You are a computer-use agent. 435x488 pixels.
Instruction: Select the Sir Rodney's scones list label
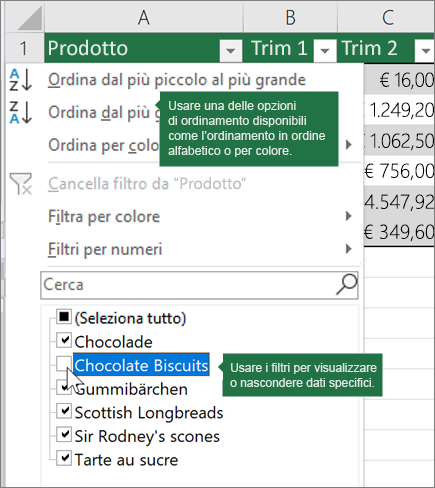click(147, 436)
